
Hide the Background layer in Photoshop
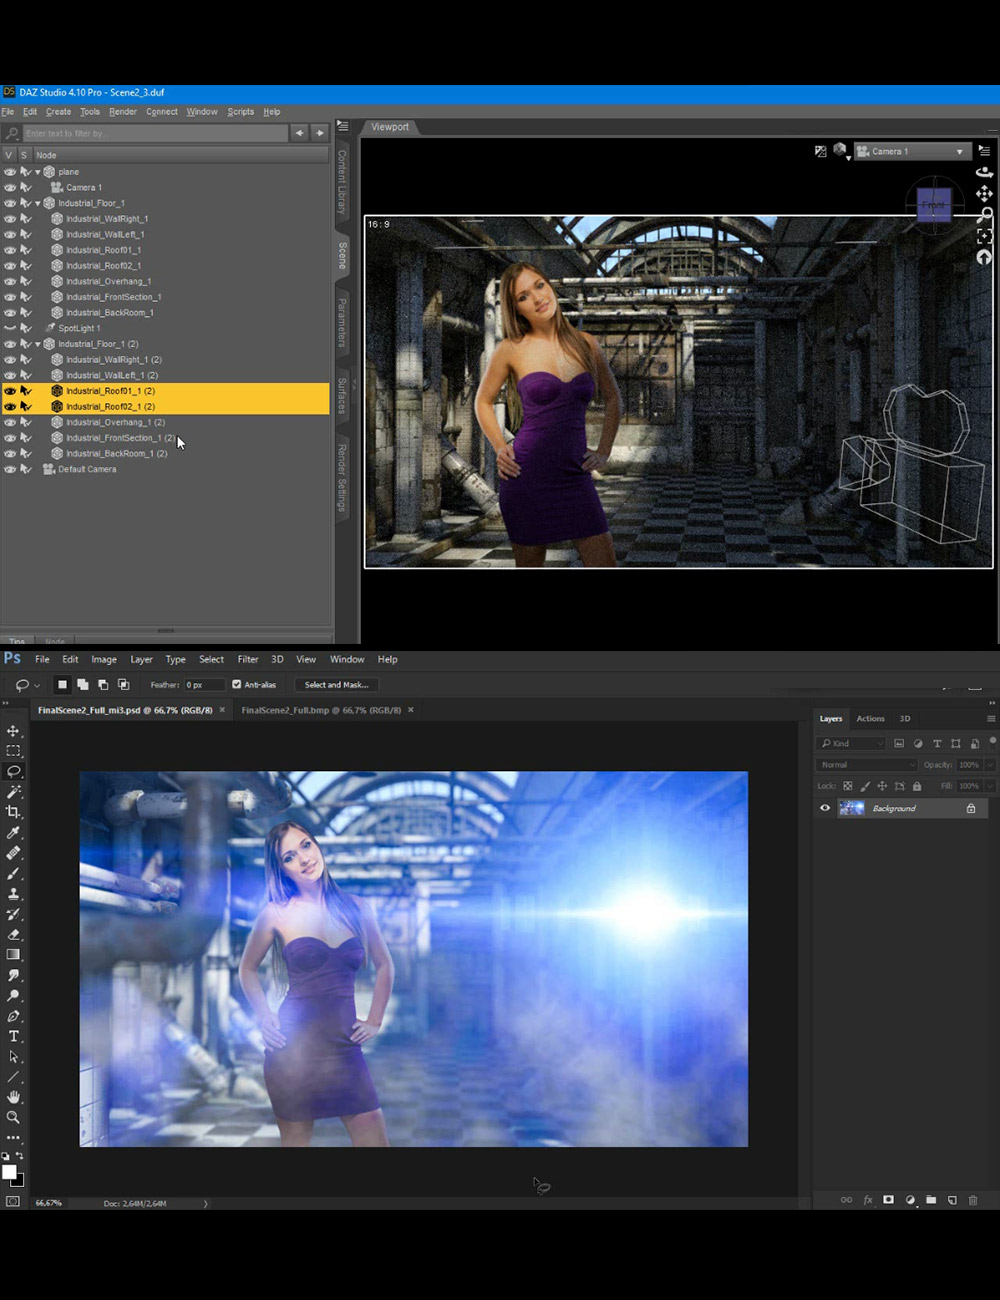825,808
